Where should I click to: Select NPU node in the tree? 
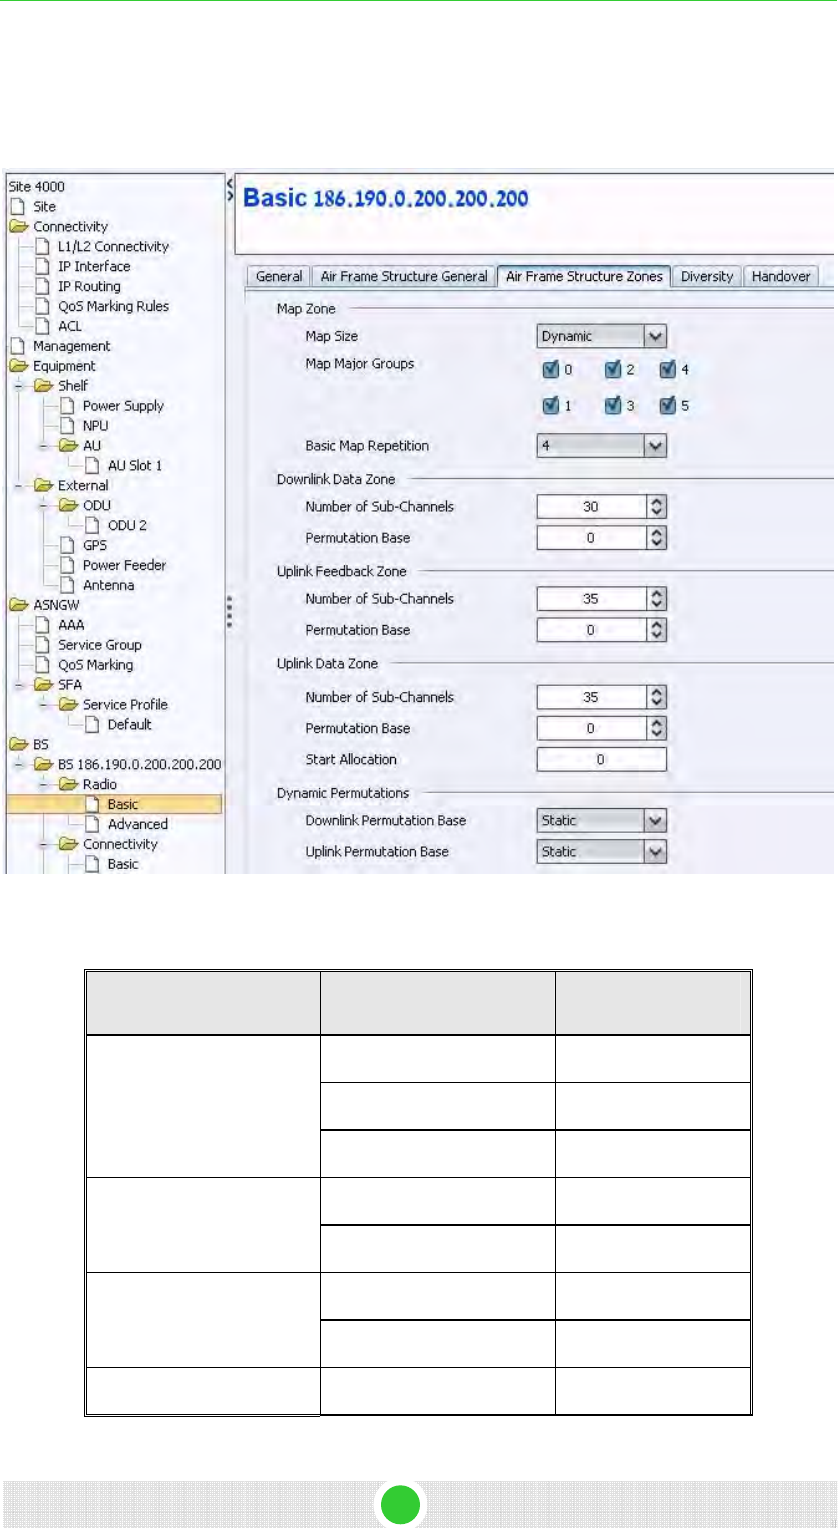(95, 426)
